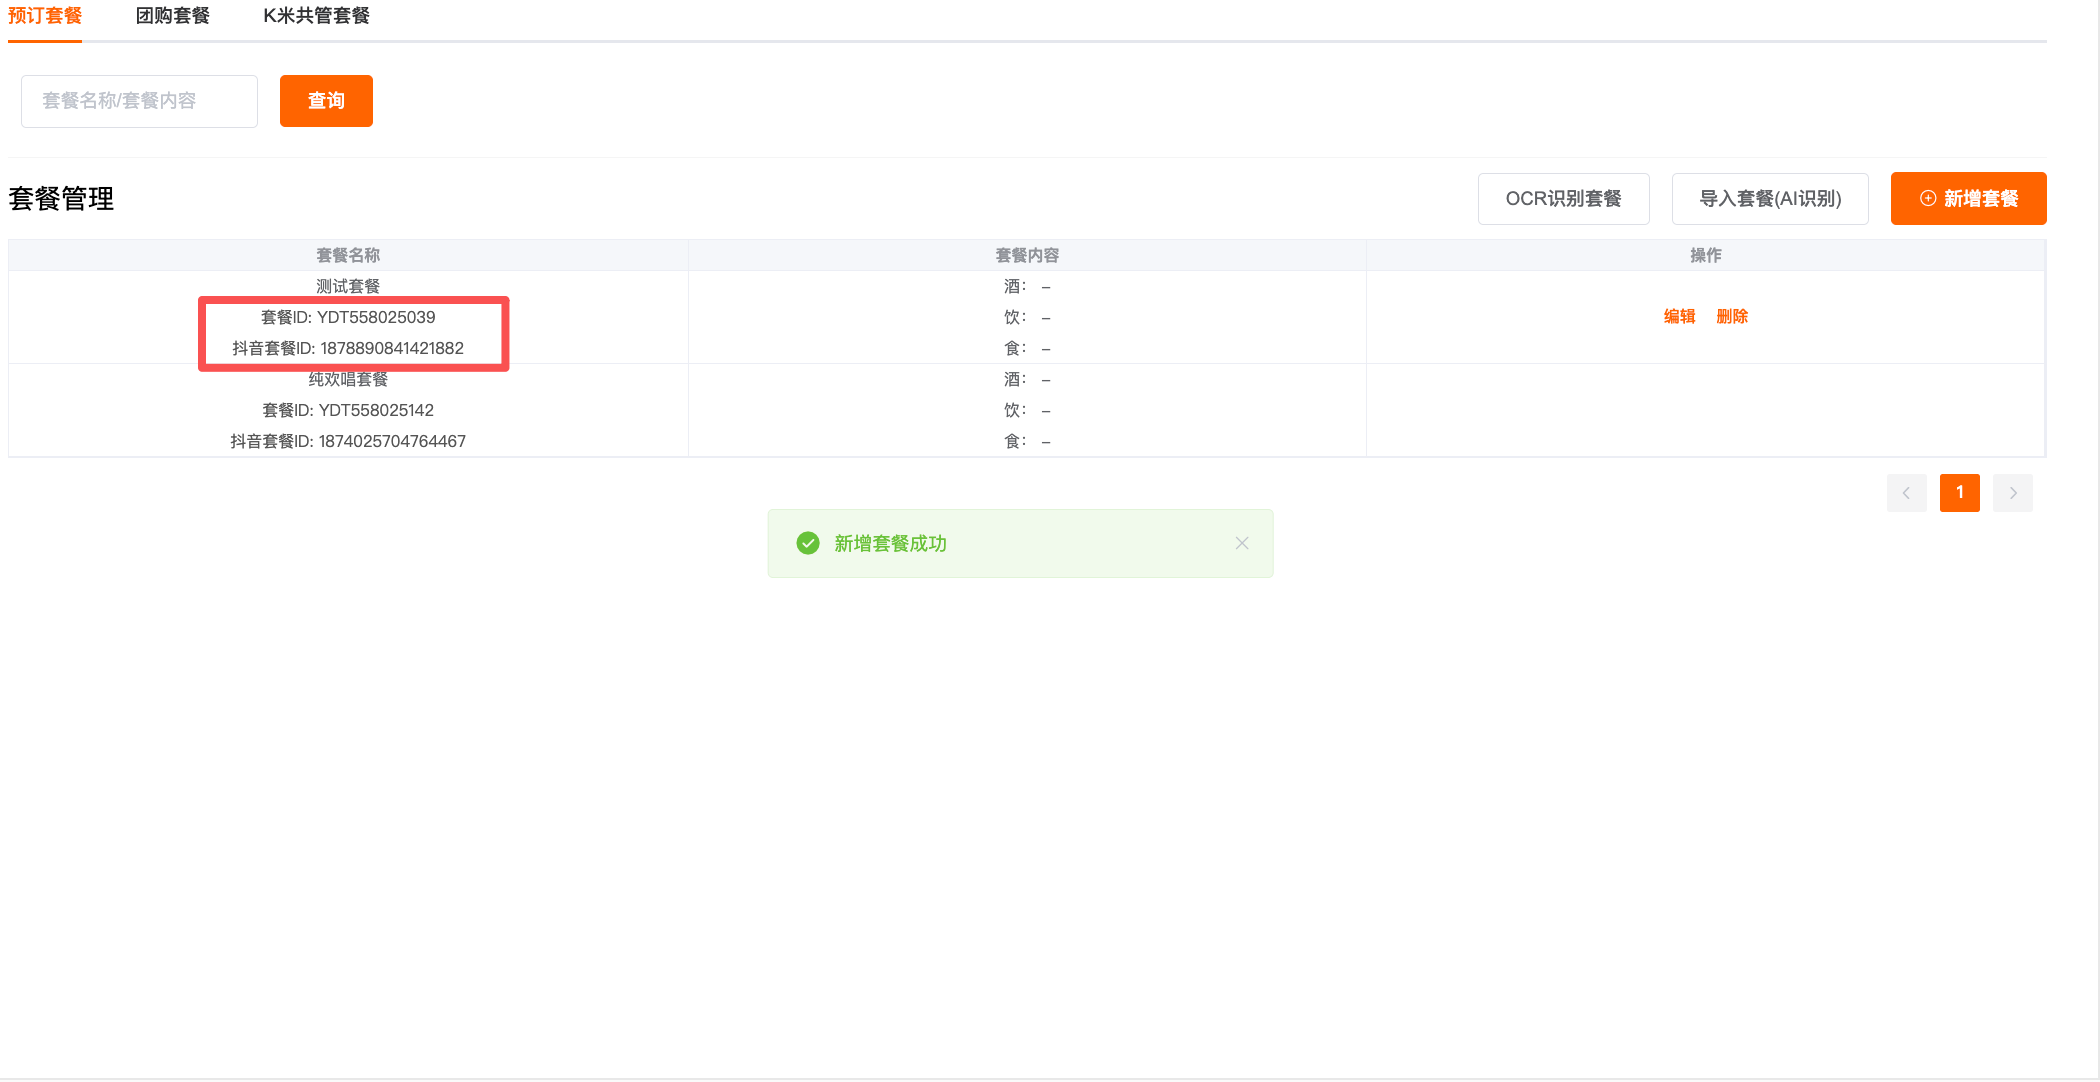Image resolution: width=2100 pixels, height=1082 pixels.
Task: Open the 团购套餐 tab
Action: pos(173,16)
